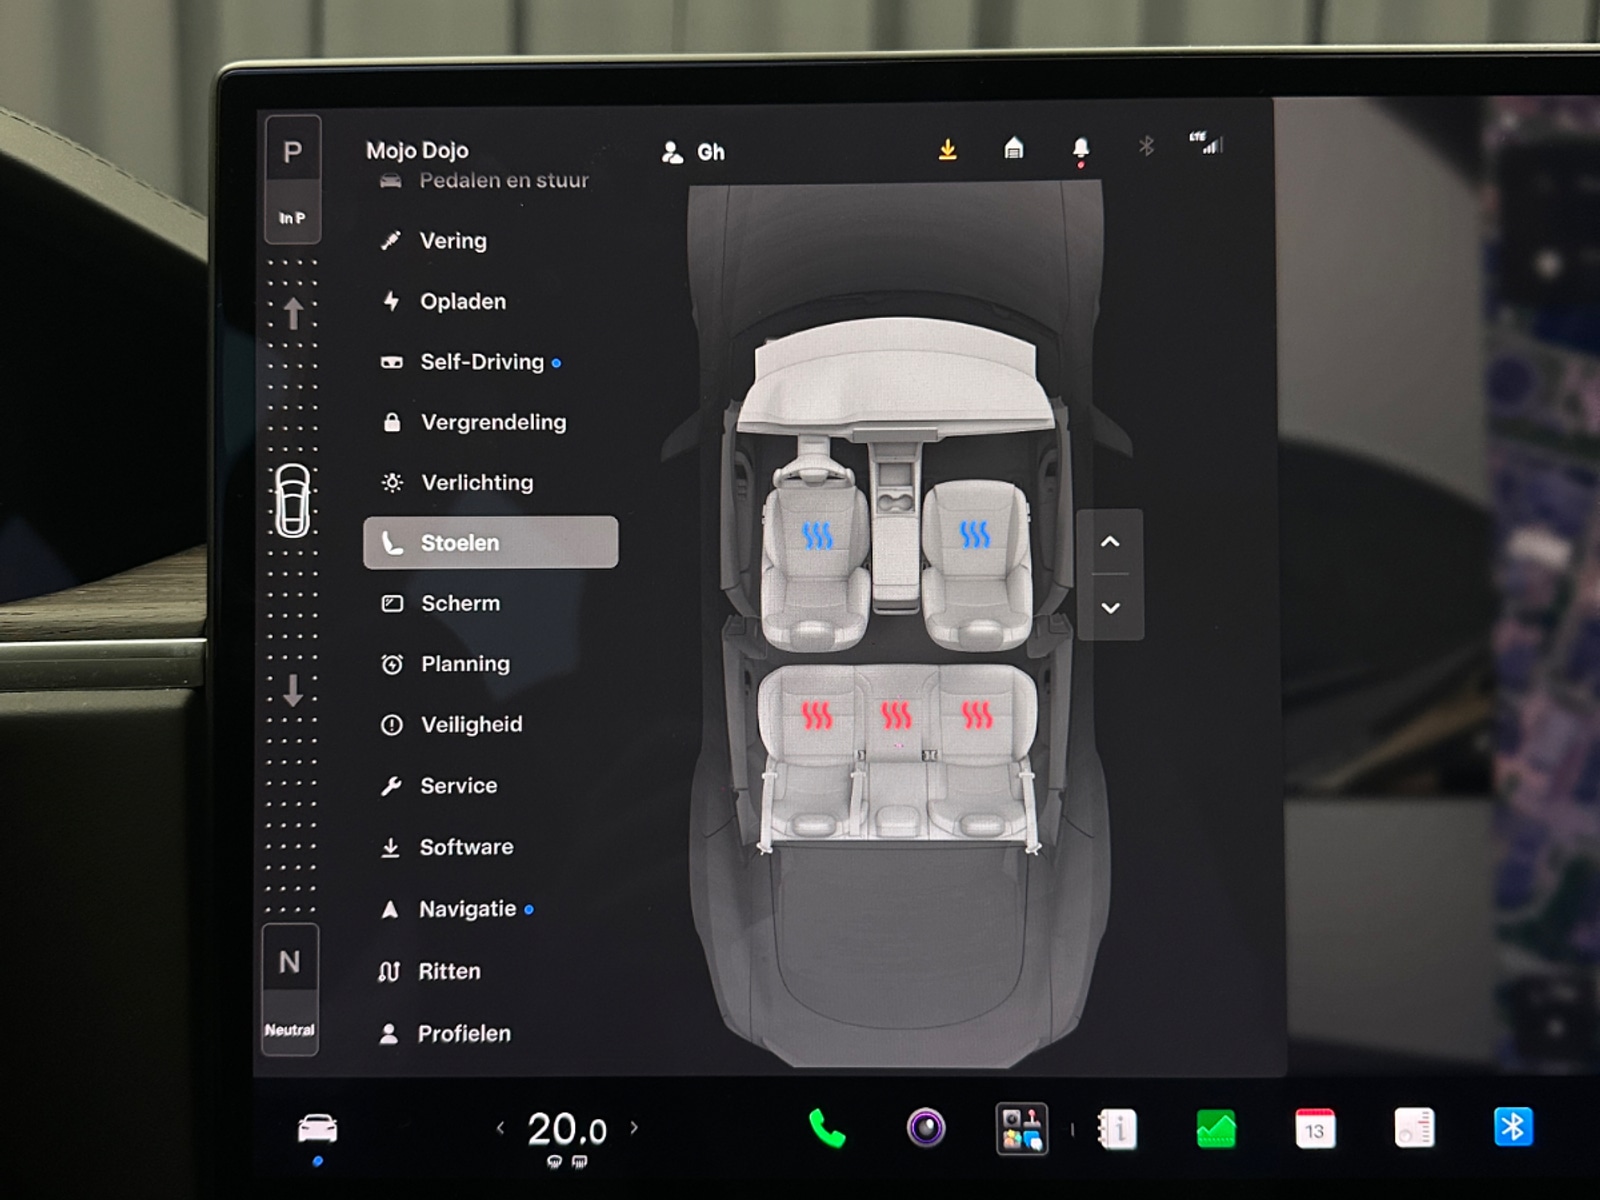Tap the notification bell icon
This screenshot has width=1600, height=1200.
(x=1080, y=150)
